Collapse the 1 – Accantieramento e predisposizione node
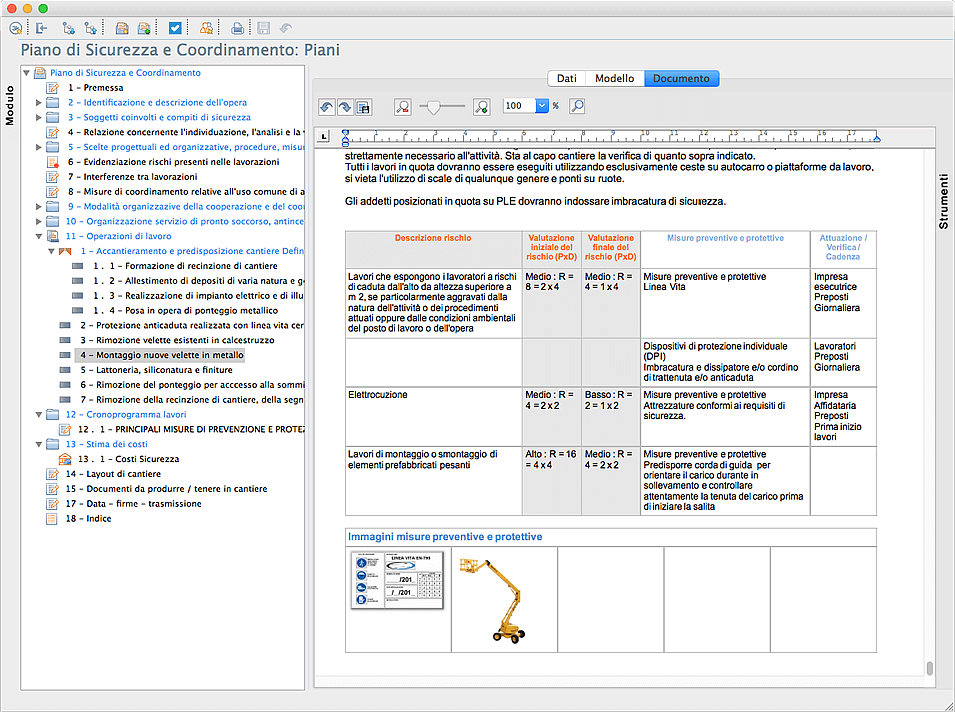The image size is (955, 712). pyautogui.click(x=52, y=252)
